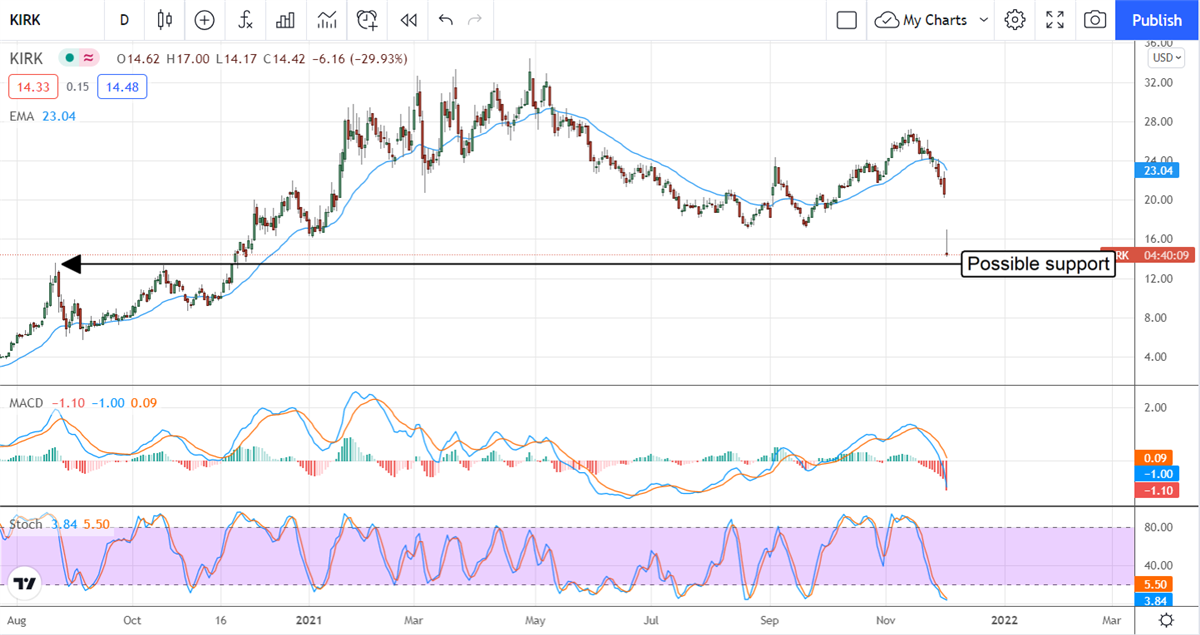The height and width of the screenshot is (635, 1200).
Task: Open the fx indicators menu
Action: pos(245,19)
